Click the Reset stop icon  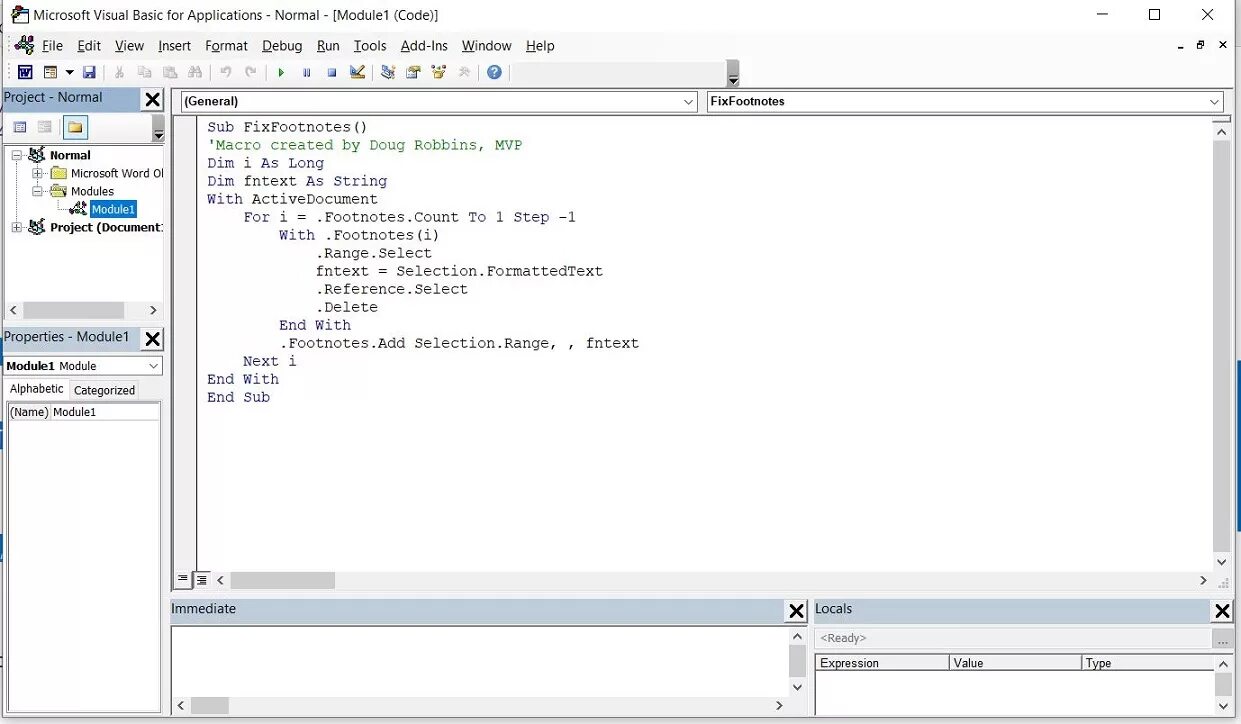[331, 72]
